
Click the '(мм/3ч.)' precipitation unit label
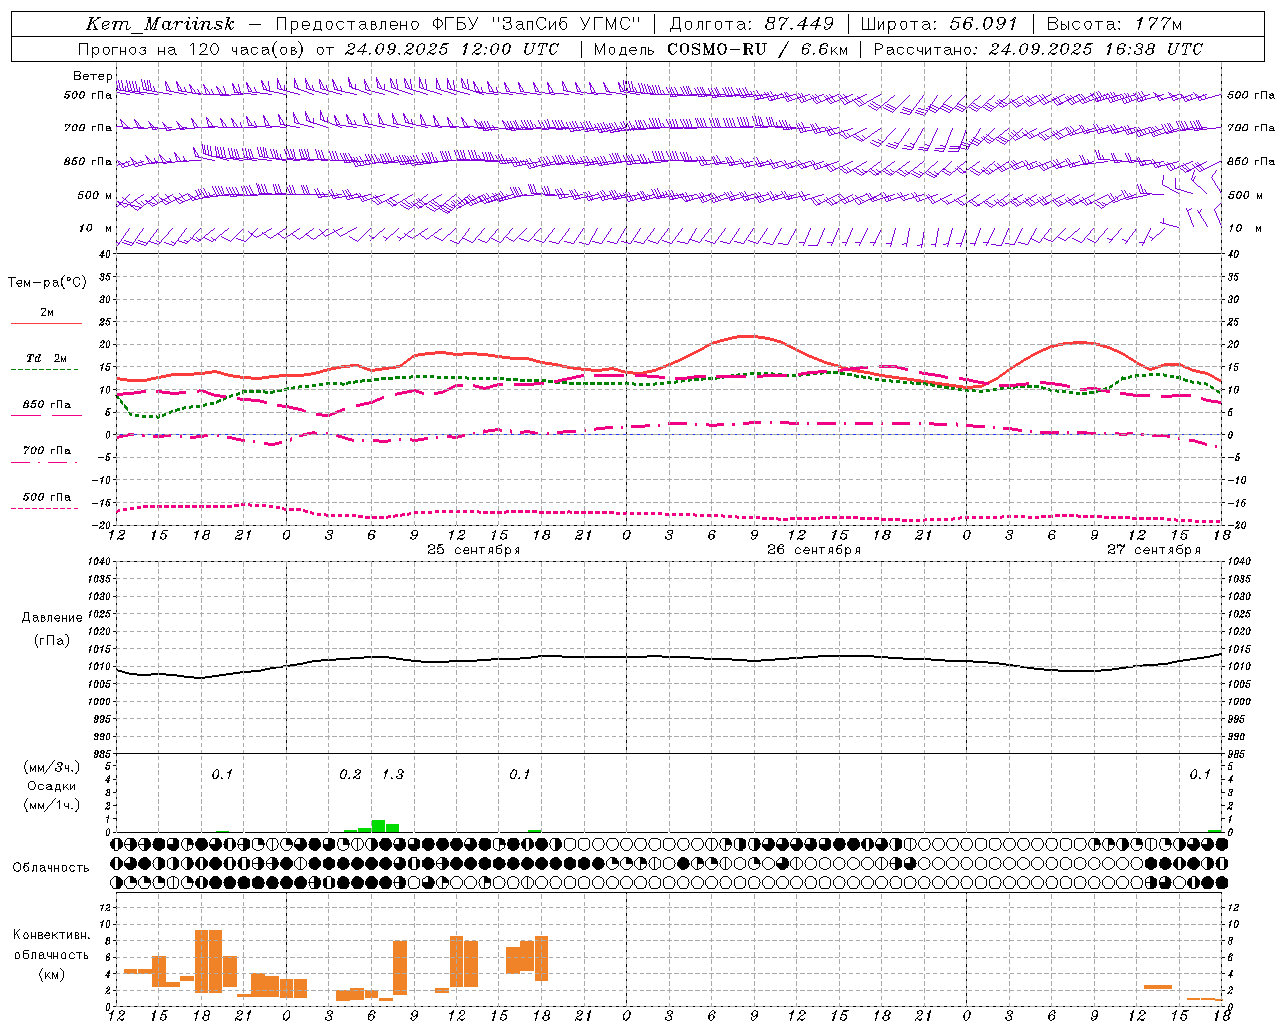pos(52,767)
